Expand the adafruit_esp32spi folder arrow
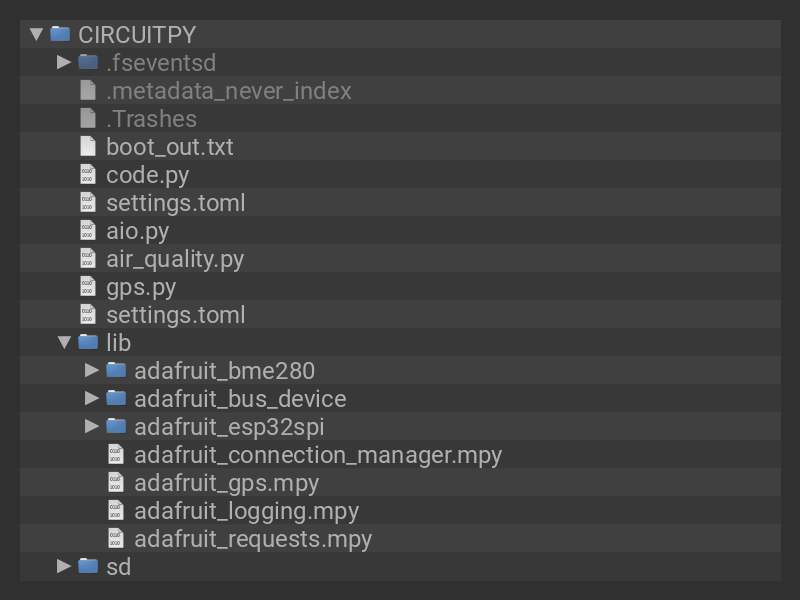This screenshot has width=800, height=600. 93,427
